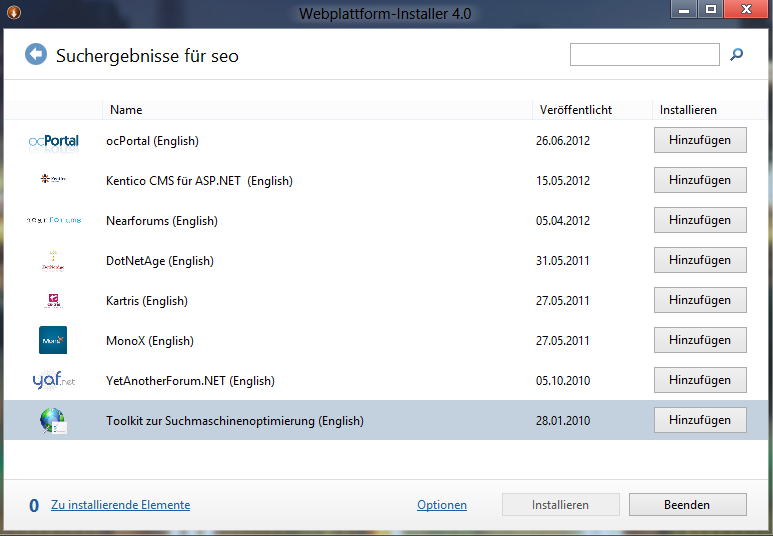
Task: Sort by the Veröffentlicht column header
Action: tap(575, 110)
